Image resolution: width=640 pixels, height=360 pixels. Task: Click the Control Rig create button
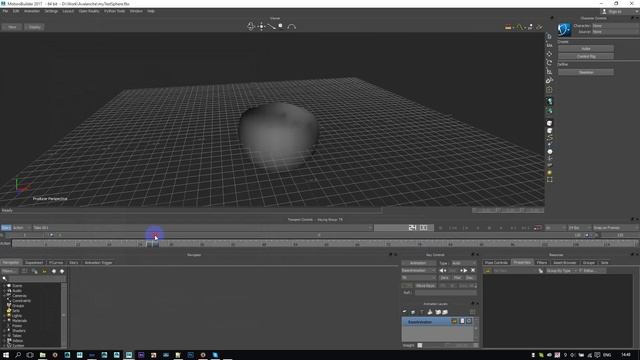[586, 56]
